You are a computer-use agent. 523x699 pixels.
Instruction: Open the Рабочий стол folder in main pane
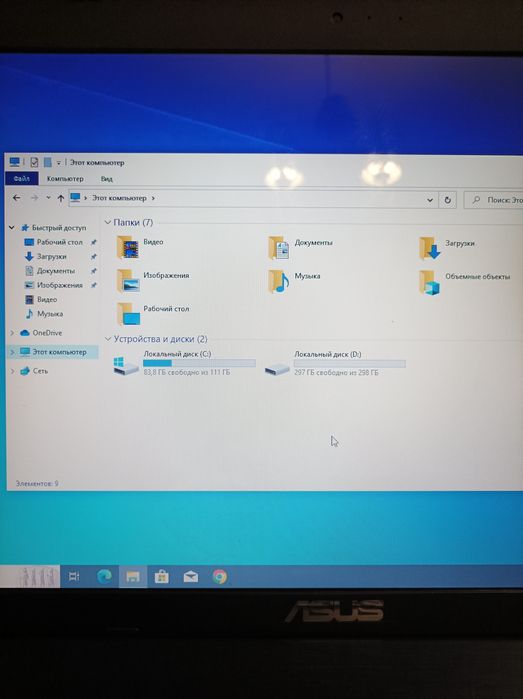(x=152, y=313)
